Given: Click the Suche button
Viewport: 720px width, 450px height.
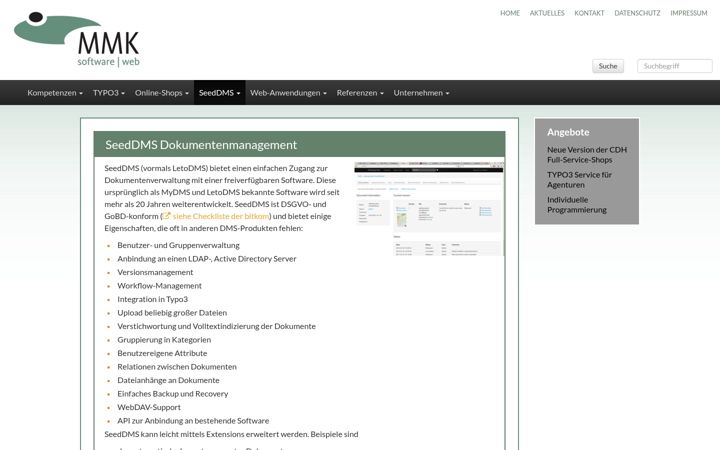Looking at the screenshot, I should (608, 66).
